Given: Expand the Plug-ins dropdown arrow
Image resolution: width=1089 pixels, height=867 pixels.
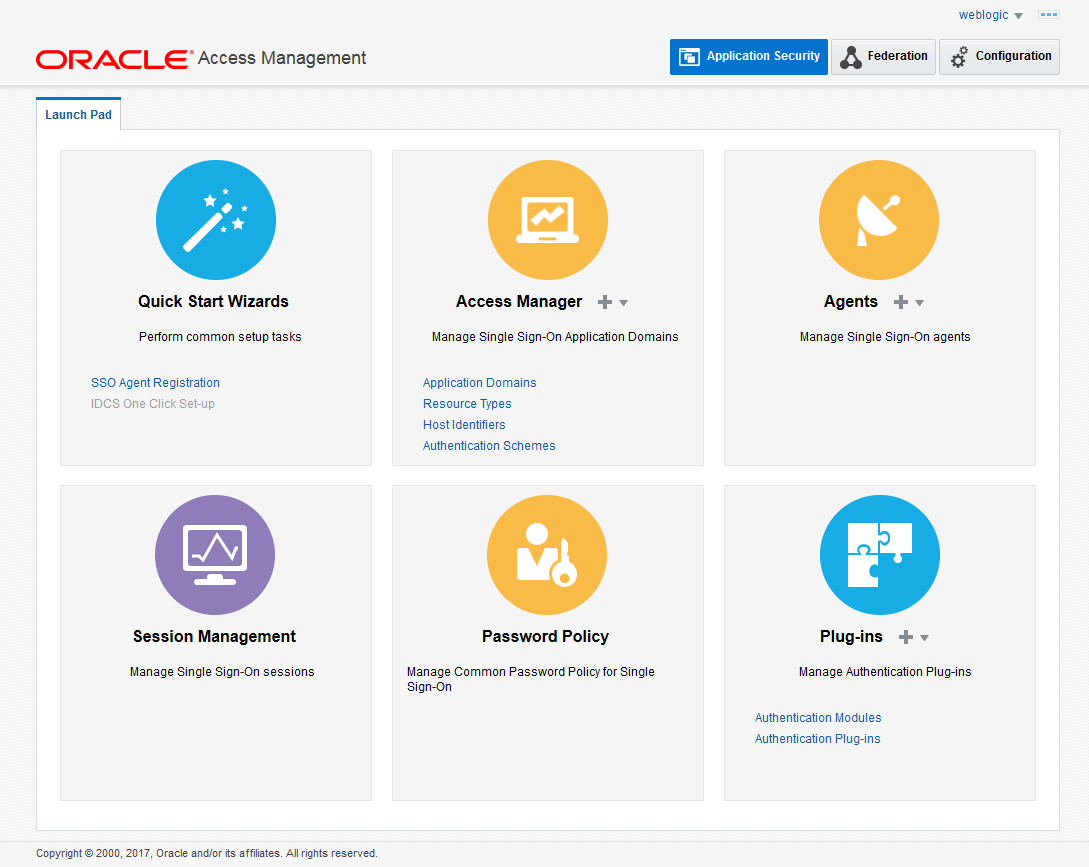Looking at the screenshot, I should pos(924,638).
